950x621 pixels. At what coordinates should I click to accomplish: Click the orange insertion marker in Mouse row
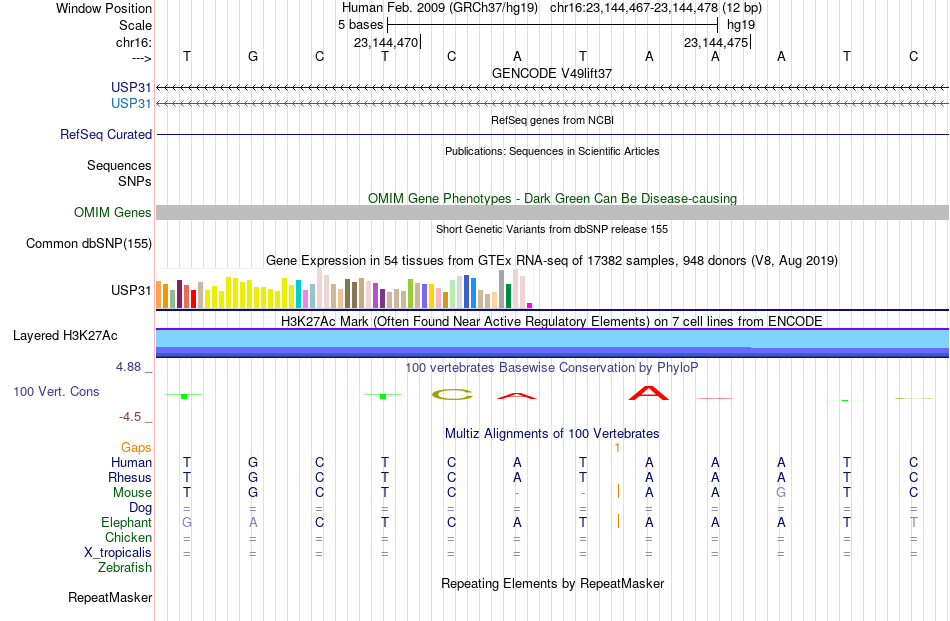pyautogui.click(x=619, y=491)
